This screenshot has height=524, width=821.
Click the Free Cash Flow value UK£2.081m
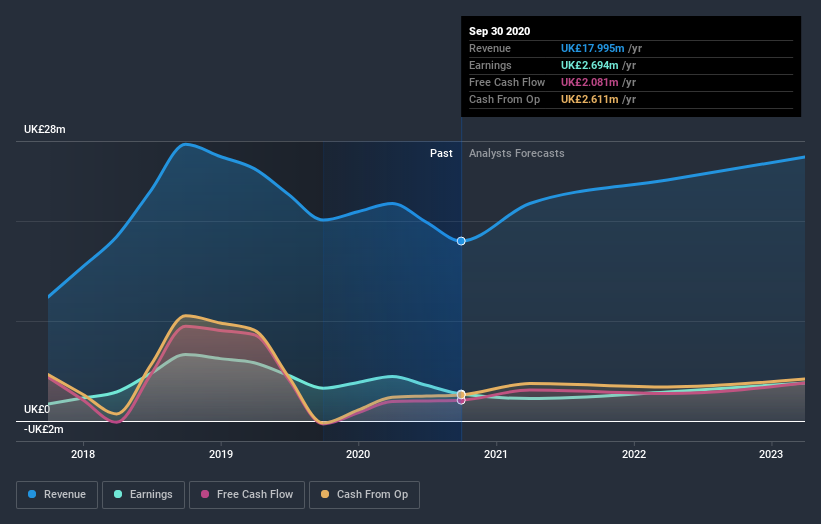590,82
